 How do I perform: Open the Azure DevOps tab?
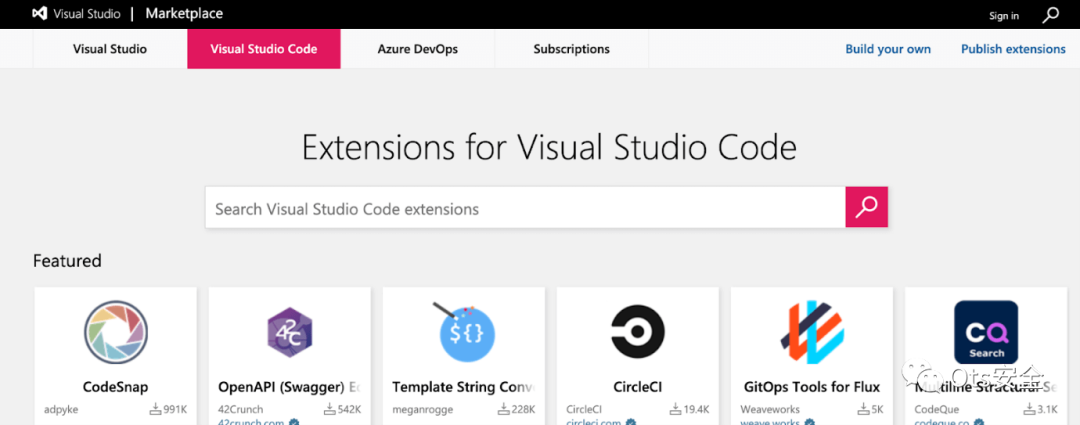(417, 49)
